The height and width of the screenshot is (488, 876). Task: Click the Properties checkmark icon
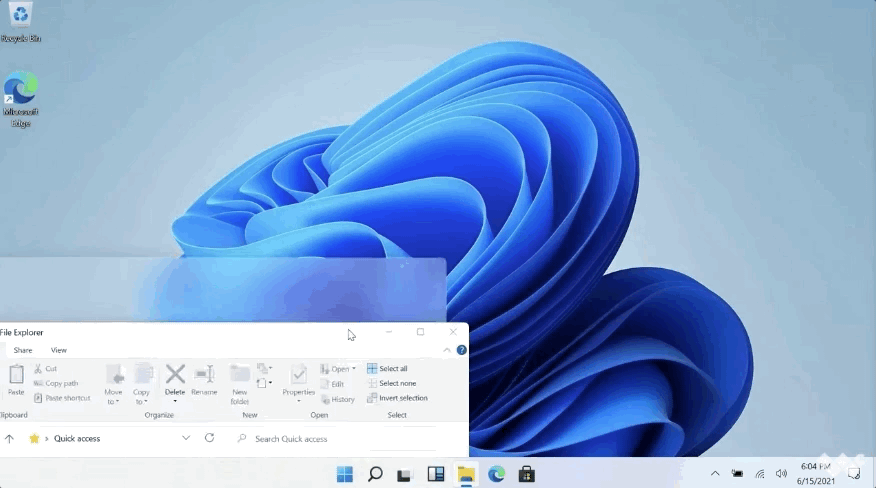pos(298,374)
